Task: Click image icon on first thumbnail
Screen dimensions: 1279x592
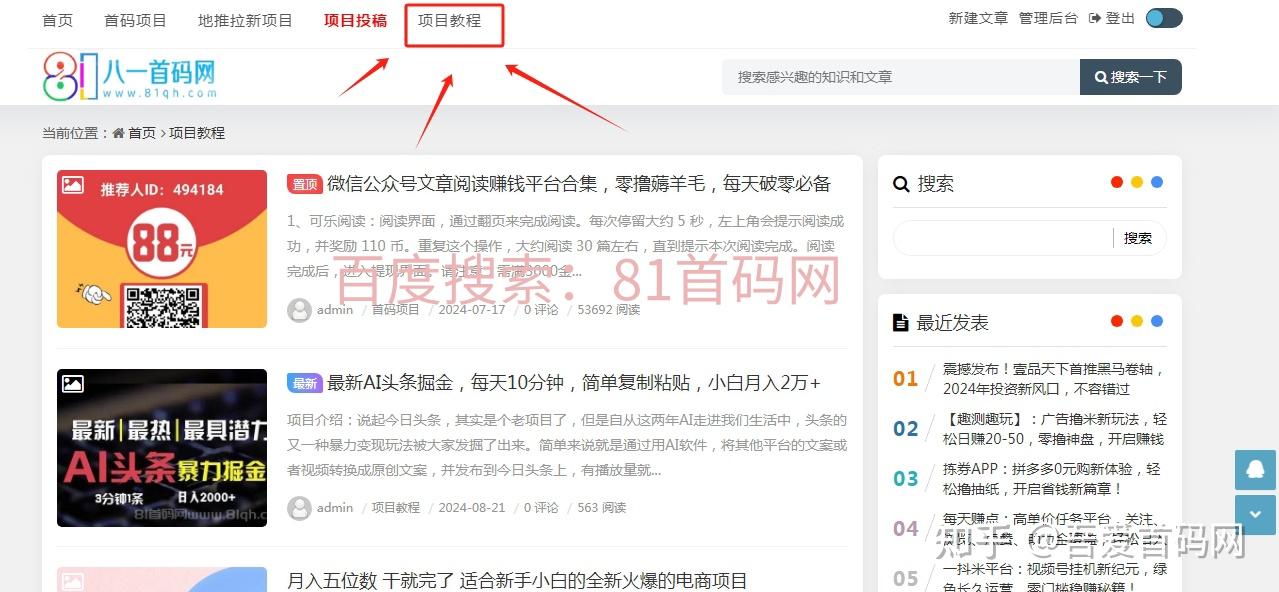Action: [72, 185]
